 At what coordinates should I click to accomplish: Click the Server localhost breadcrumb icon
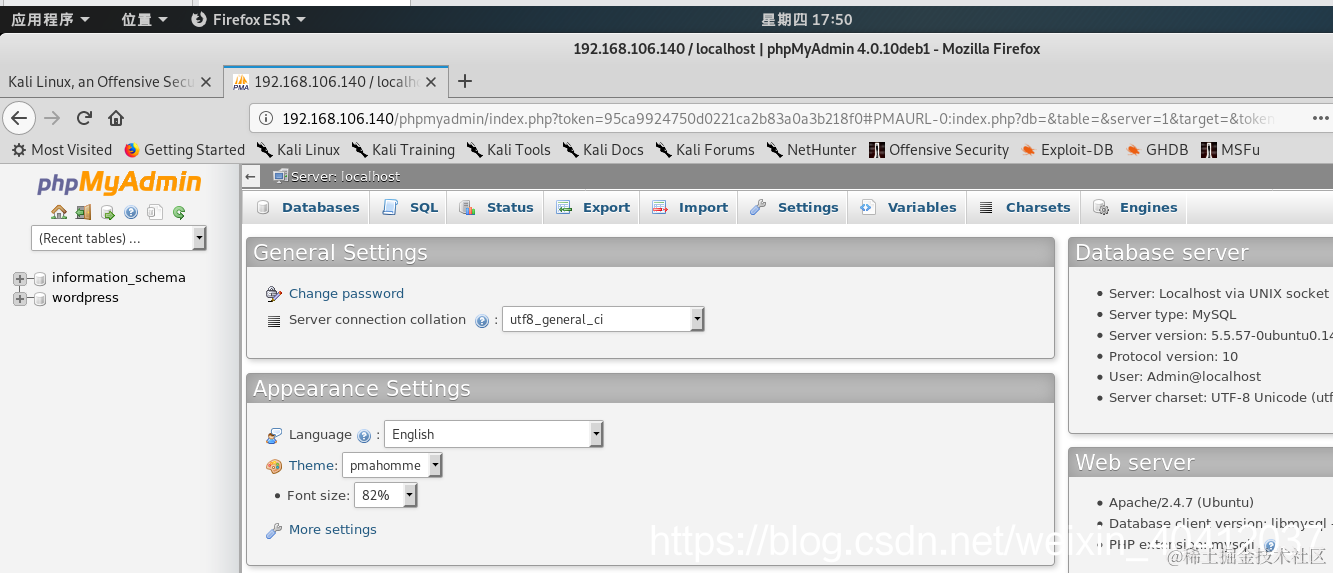tap(280, 176)
